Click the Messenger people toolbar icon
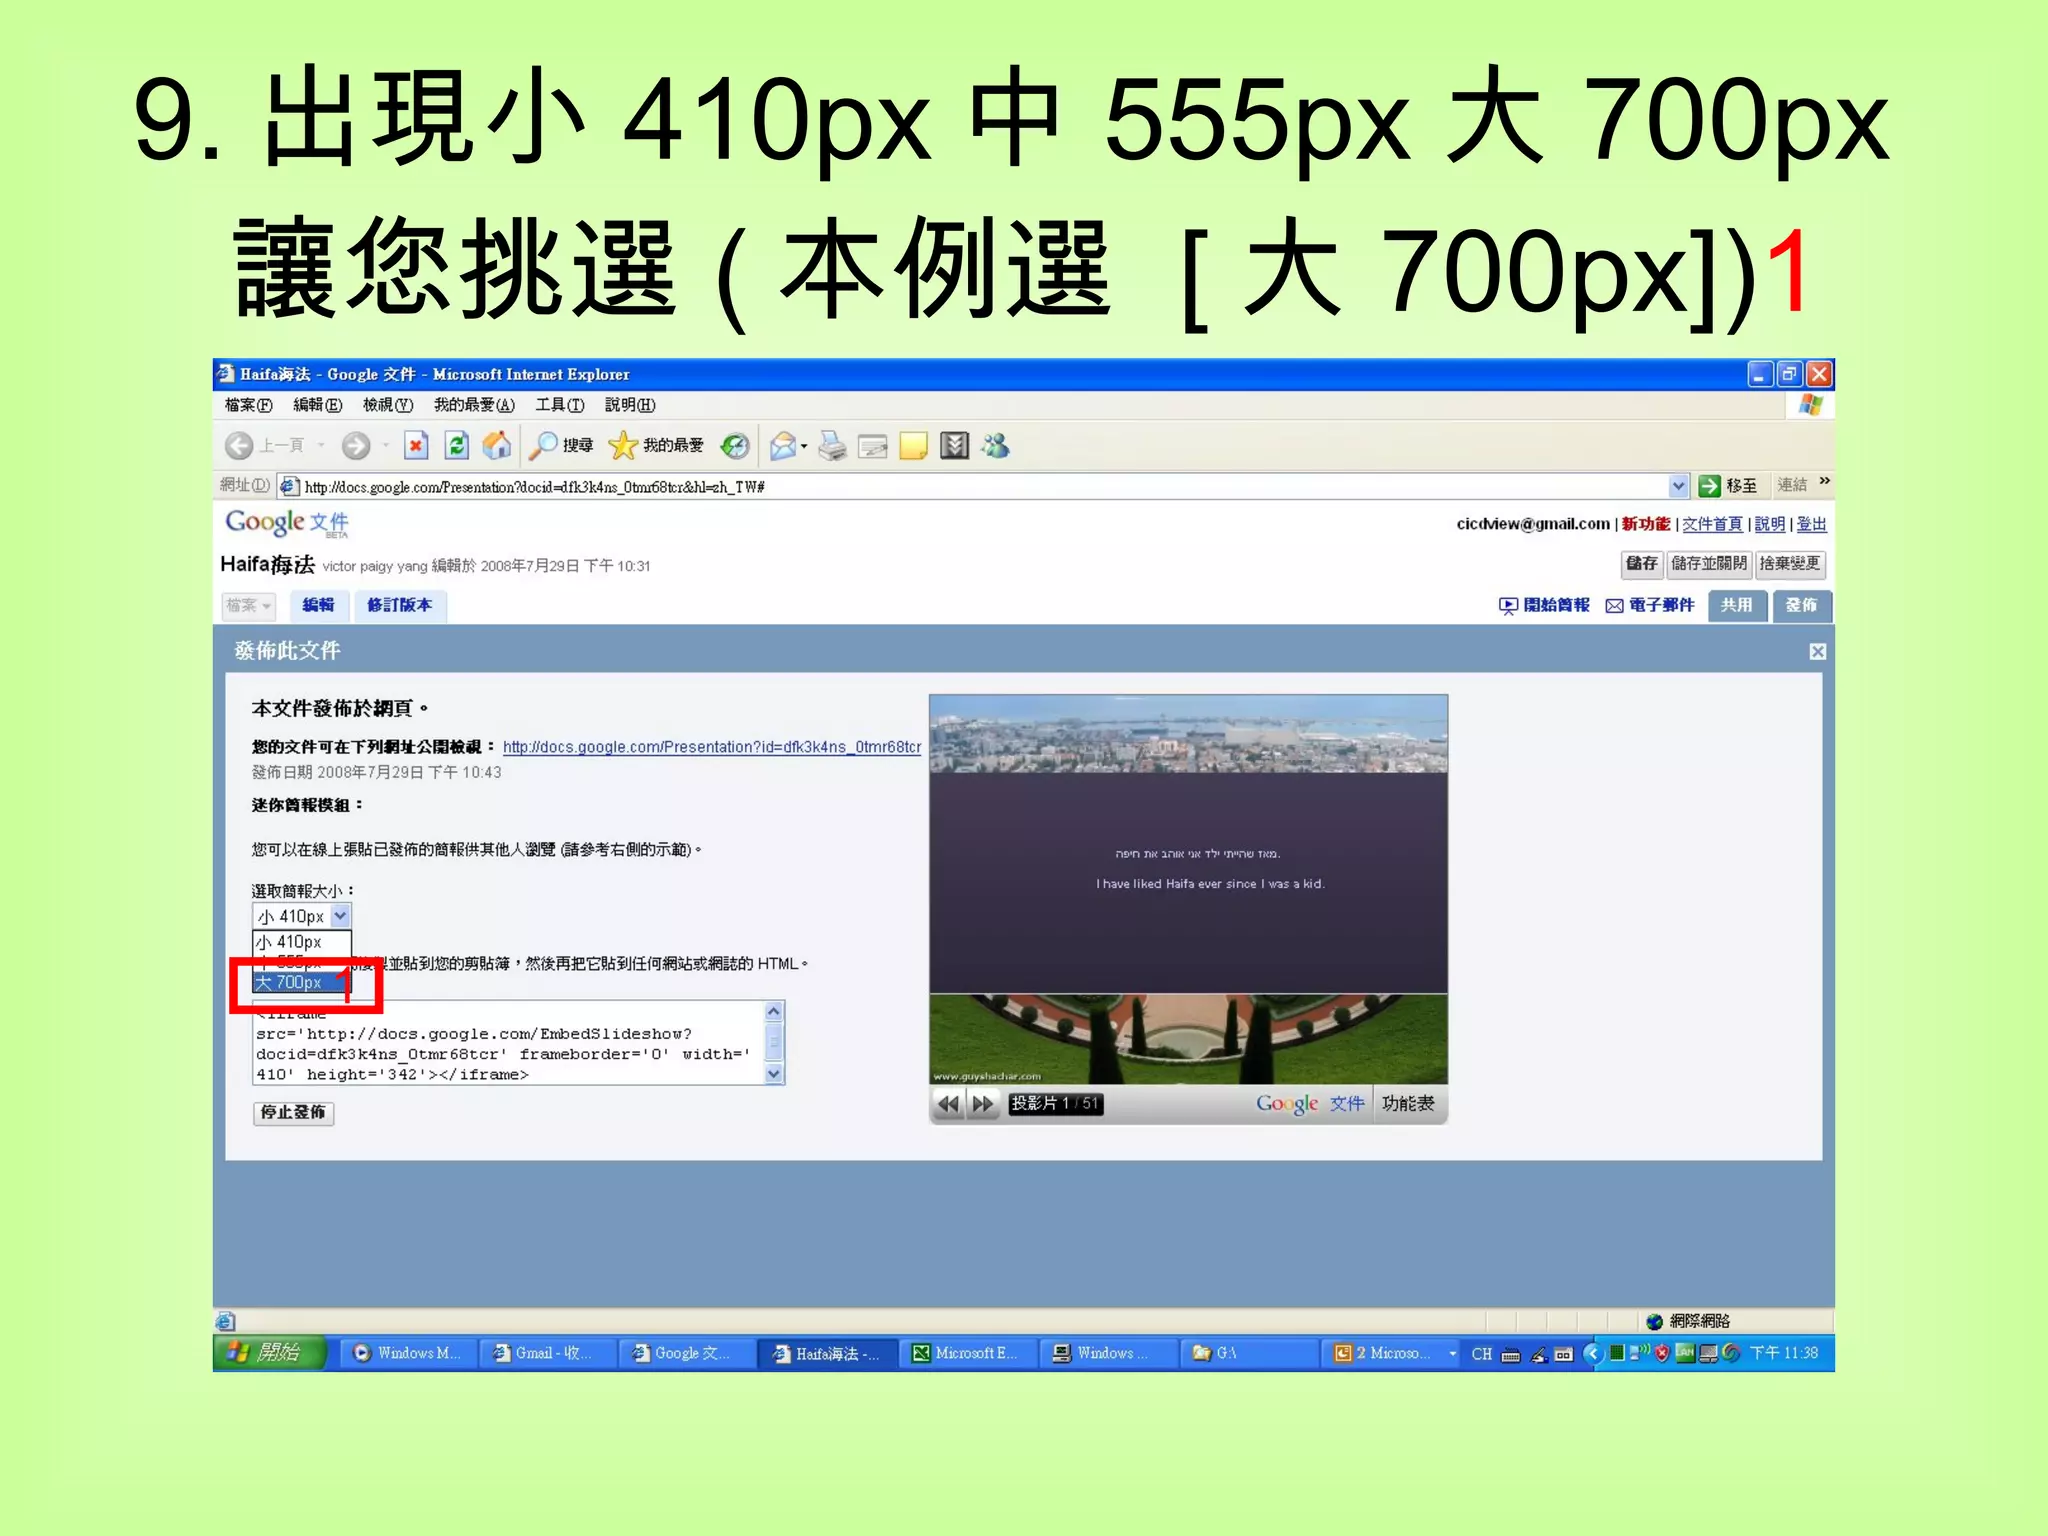2048x1536 pixels. tap(996, 446)
